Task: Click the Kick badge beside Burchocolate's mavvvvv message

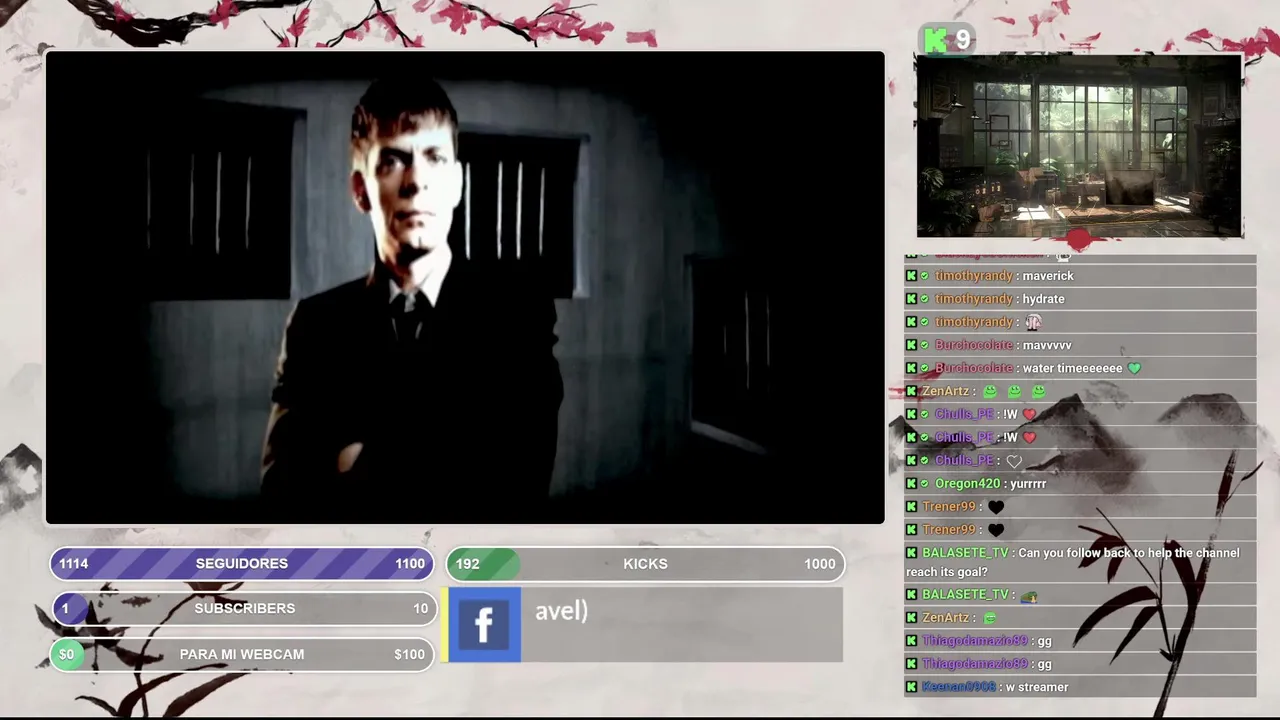Action: [x=911, y=345]
